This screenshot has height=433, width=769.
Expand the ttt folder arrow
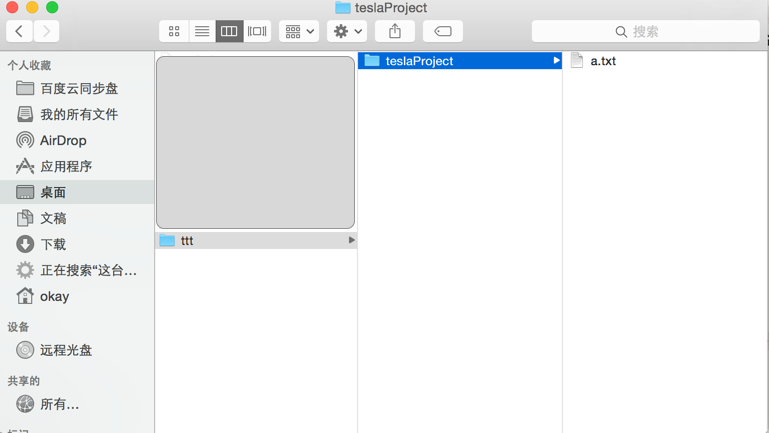coord(351,240)
